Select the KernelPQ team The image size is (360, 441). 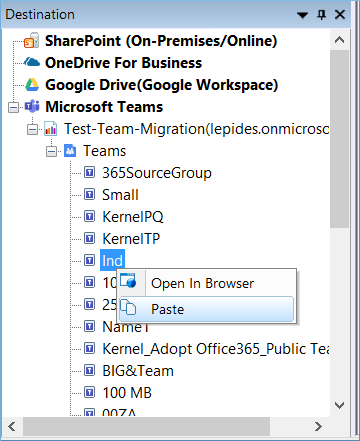click(x=133, y=217)
